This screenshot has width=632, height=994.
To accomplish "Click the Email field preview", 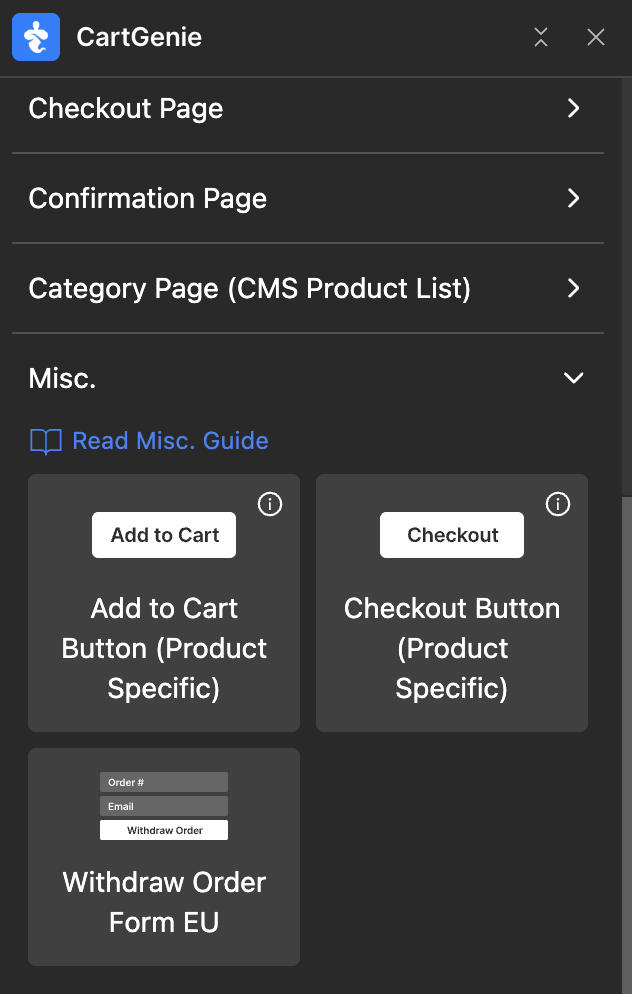I will tap(164, 806).
